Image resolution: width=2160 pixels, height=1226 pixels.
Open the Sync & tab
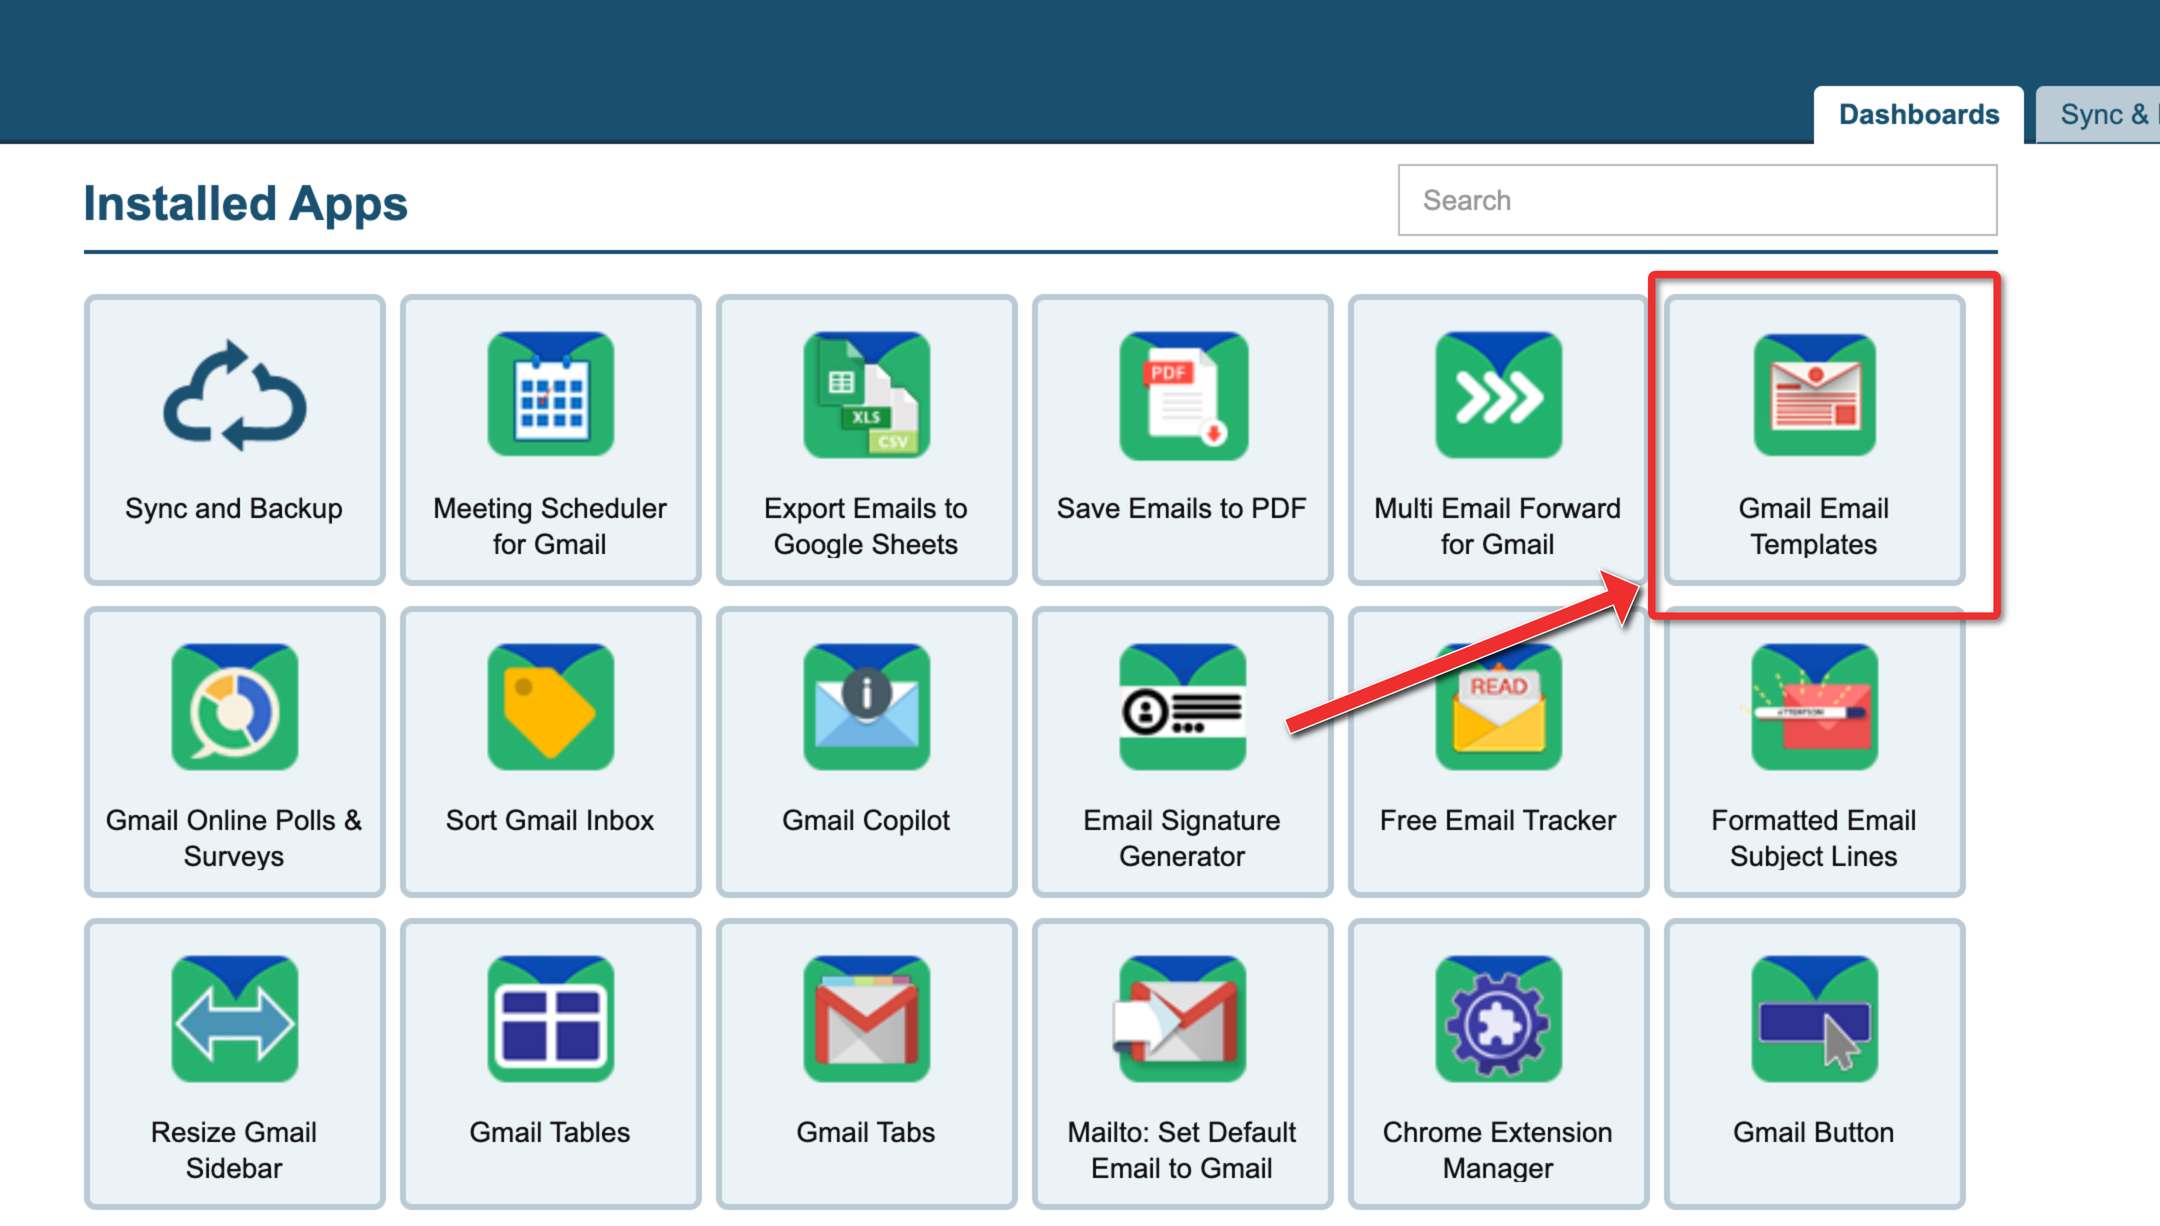tap(2099, 115)
